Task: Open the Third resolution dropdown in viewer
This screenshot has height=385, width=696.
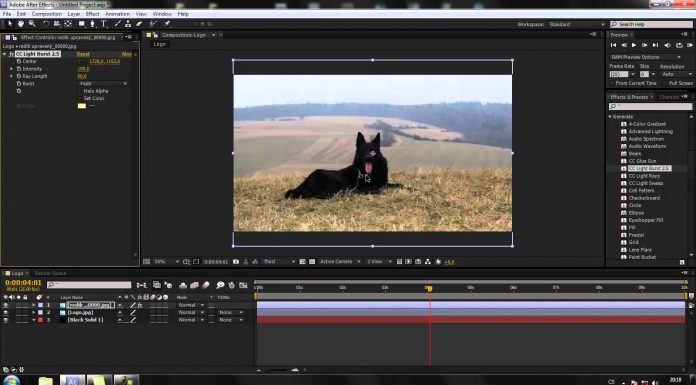Action: click(x=279, y=262)
